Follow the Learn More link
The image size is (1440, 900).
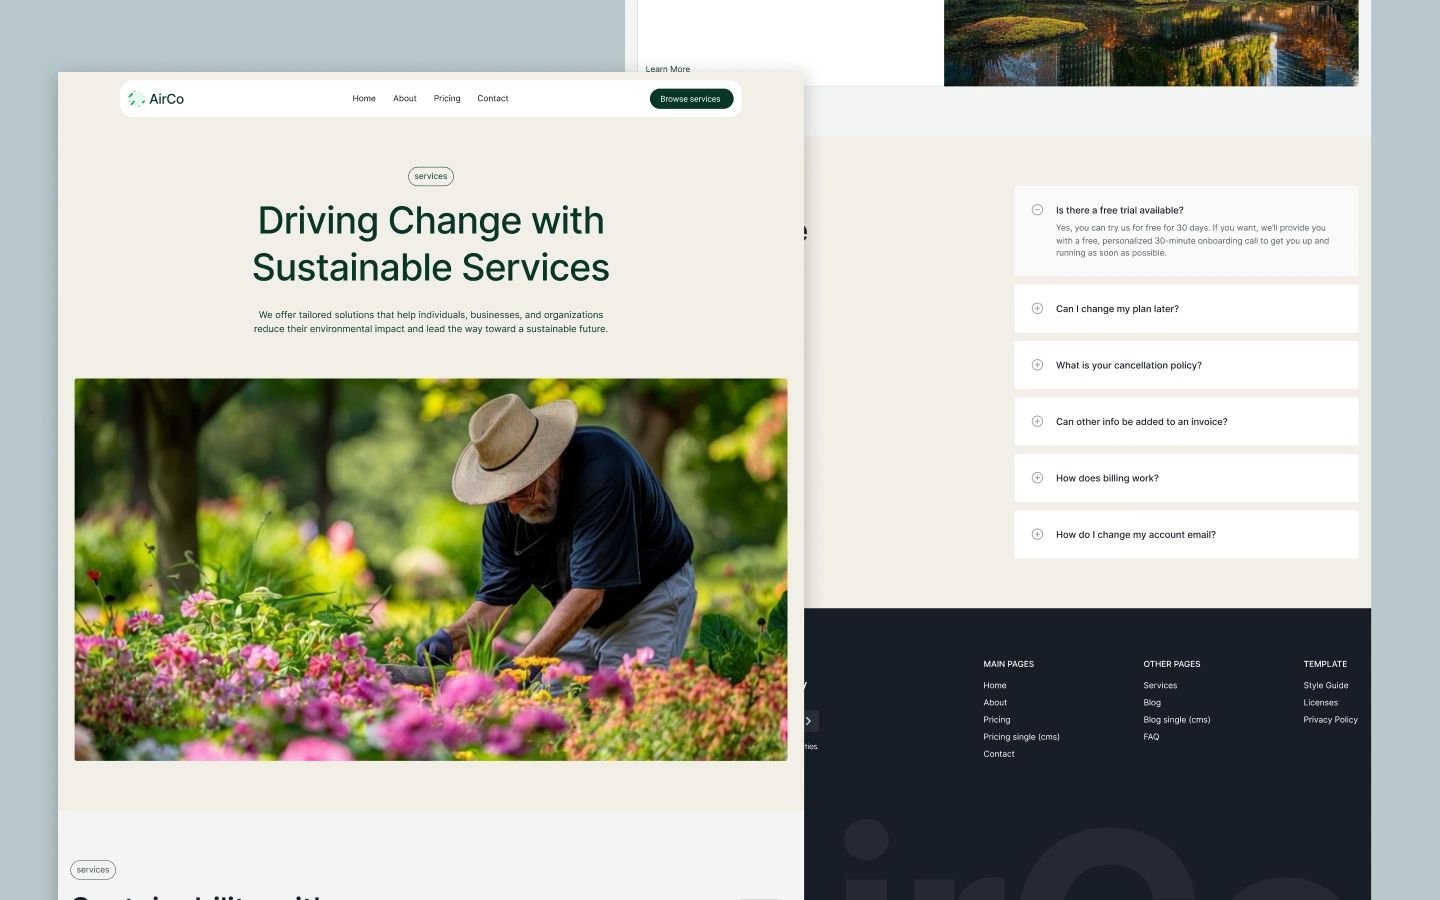(x=667, y=69)
